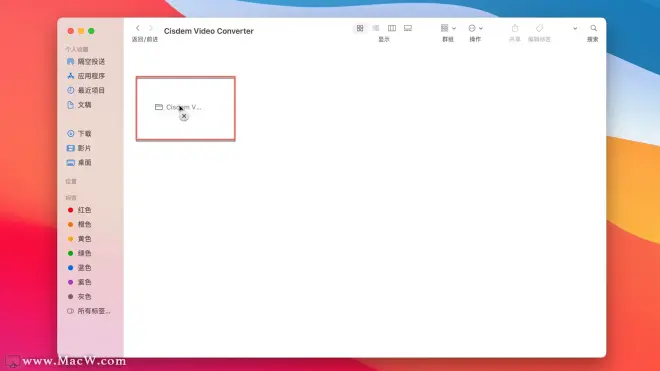
Task: Open Desktop (桌面) in sidebar
Action: 79,162
